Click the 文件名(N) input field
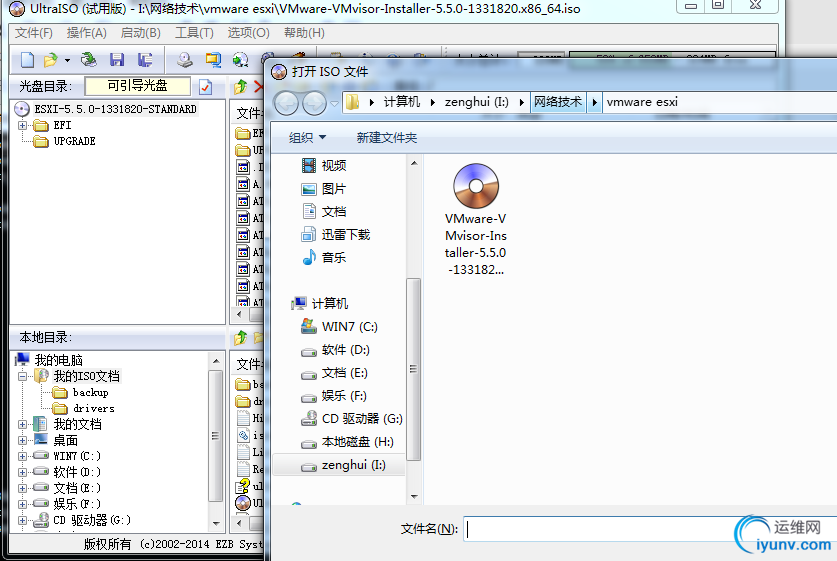 pos(650,528)
